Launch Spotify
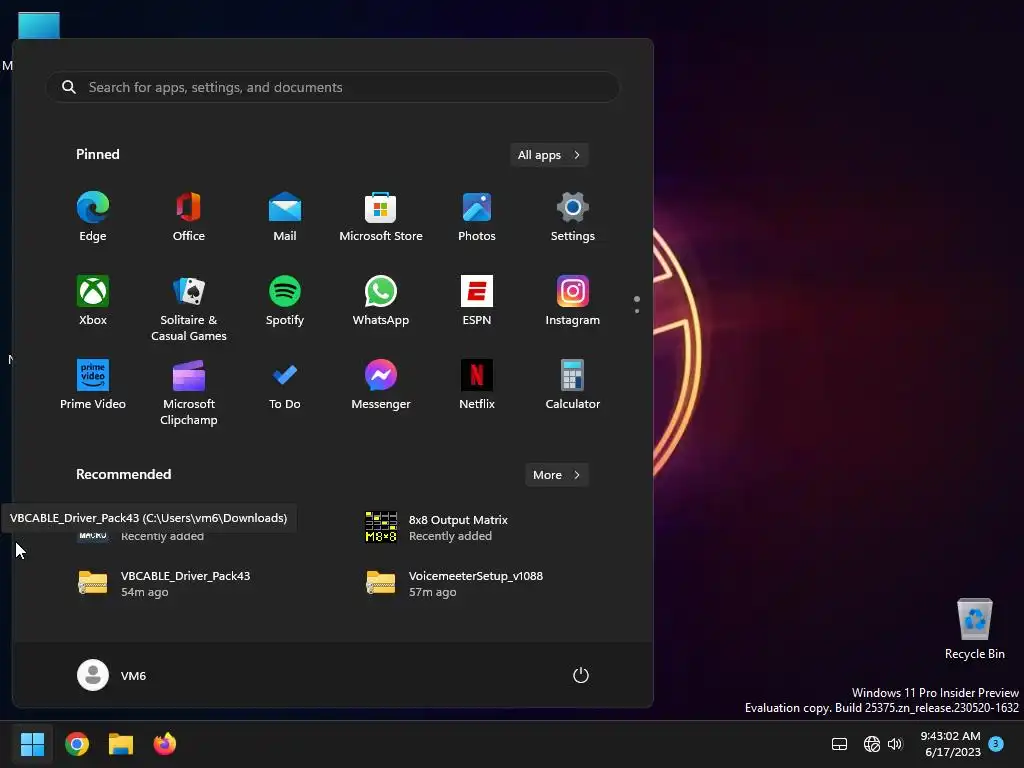 [x=285, y=301]
